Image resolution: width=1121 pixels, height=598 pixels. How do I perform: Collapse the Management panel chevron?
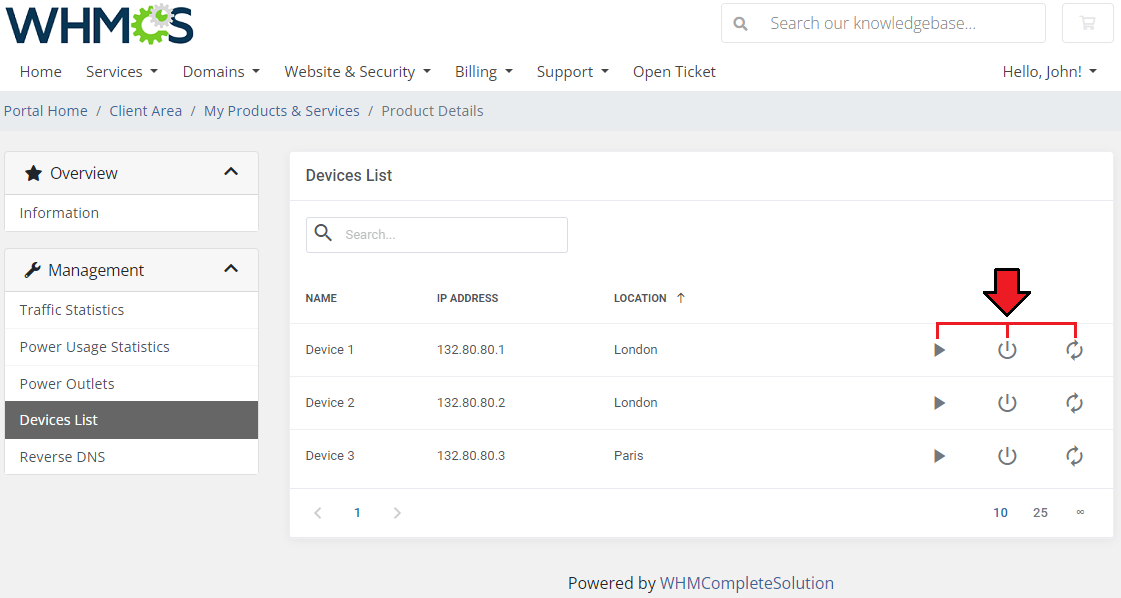[231, 269]
